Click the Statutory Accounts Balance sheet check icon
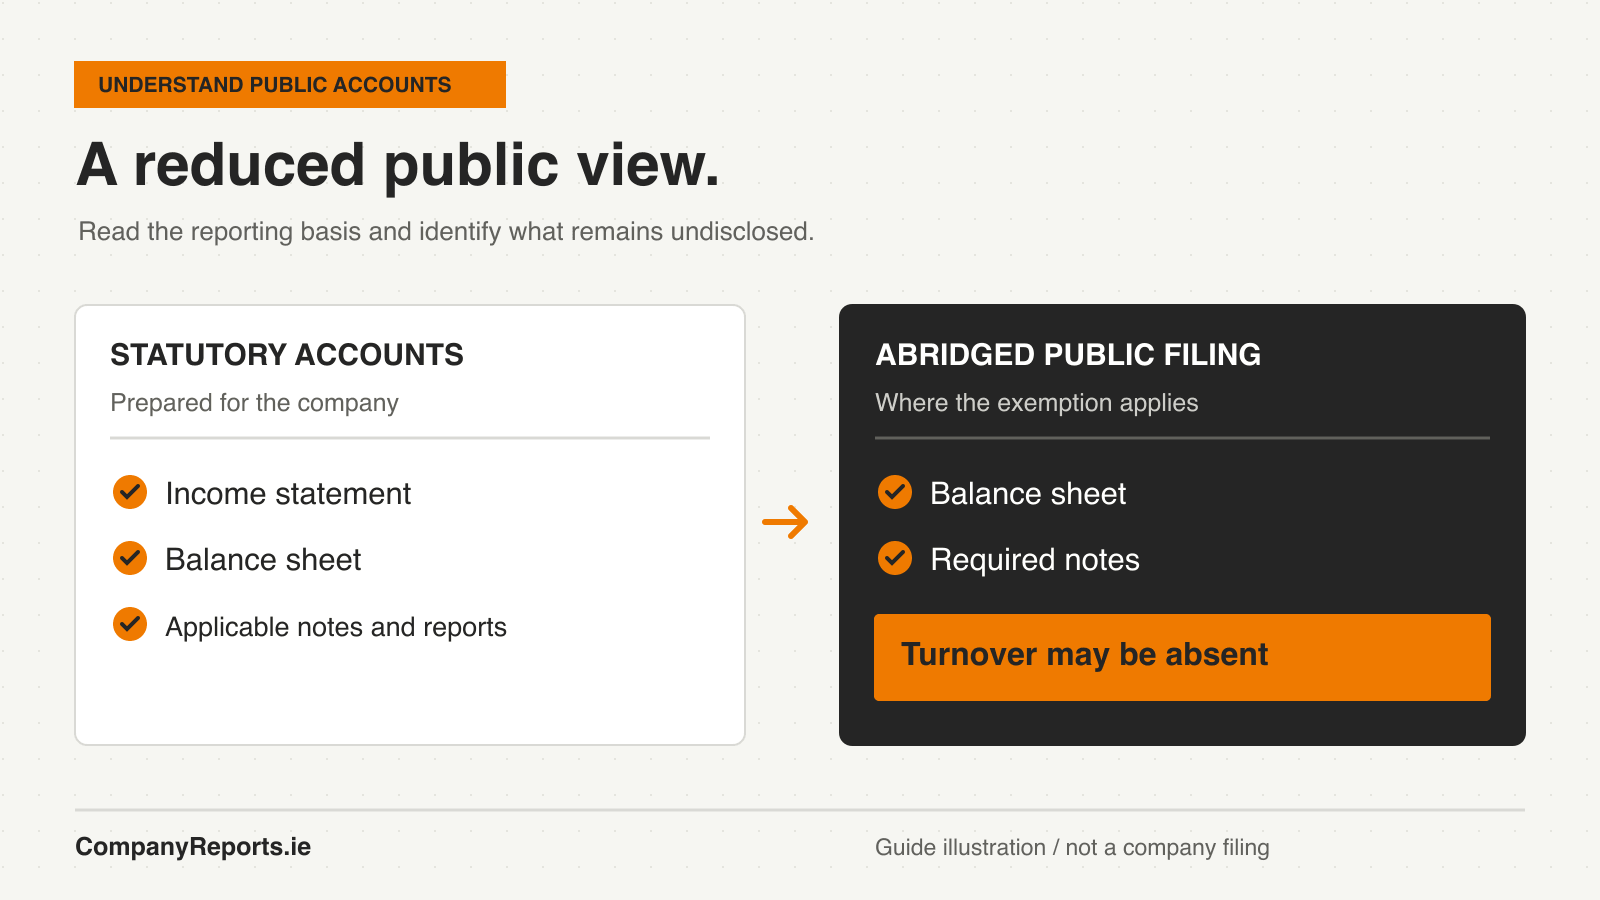Image resolution: width=1600 pixels, height=900 pixels. pos(130,558)
